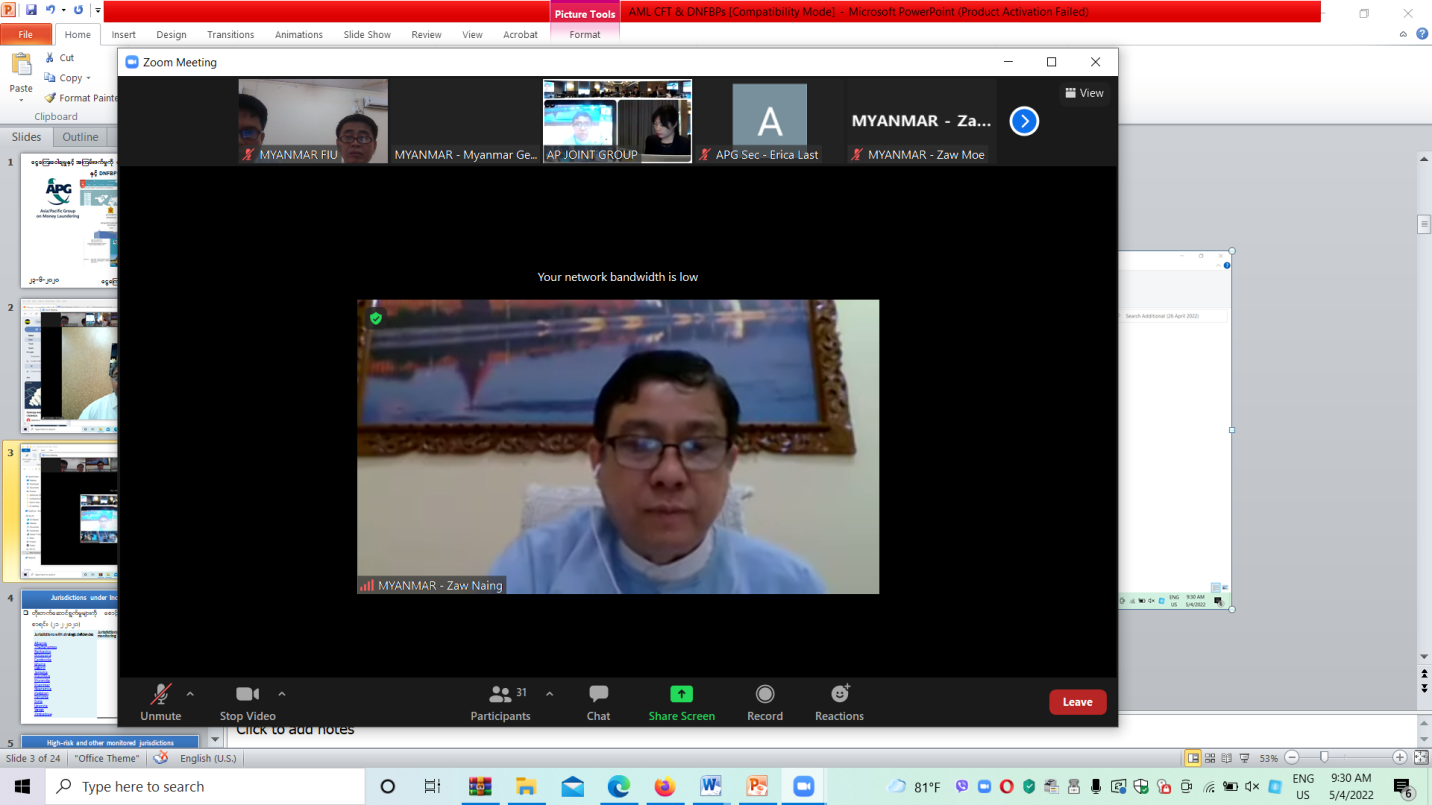Start Share Screen in Zoom
Screen dimensions: 1432x805
click(681, 702)
